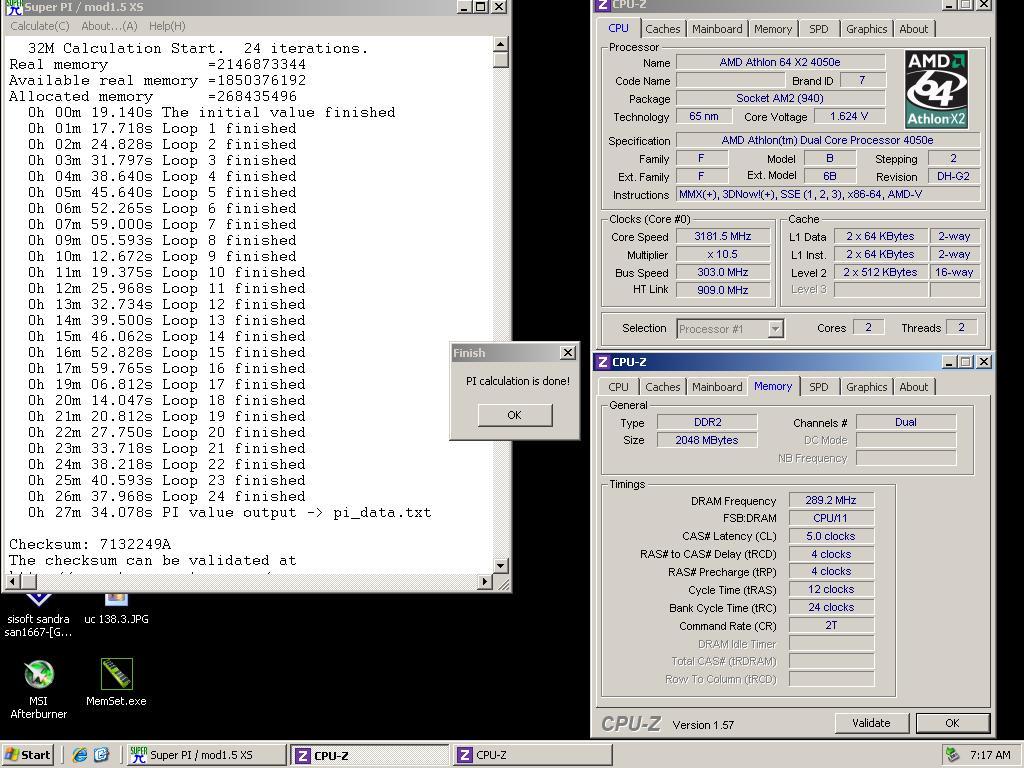
Task: Click the Channels # value Dual
Action: tap(906, 422)
